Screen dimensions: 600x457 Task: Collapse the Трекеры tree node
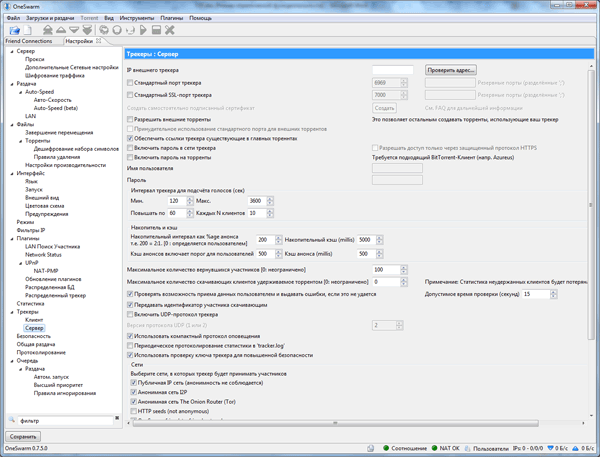(x=12, y=312)
